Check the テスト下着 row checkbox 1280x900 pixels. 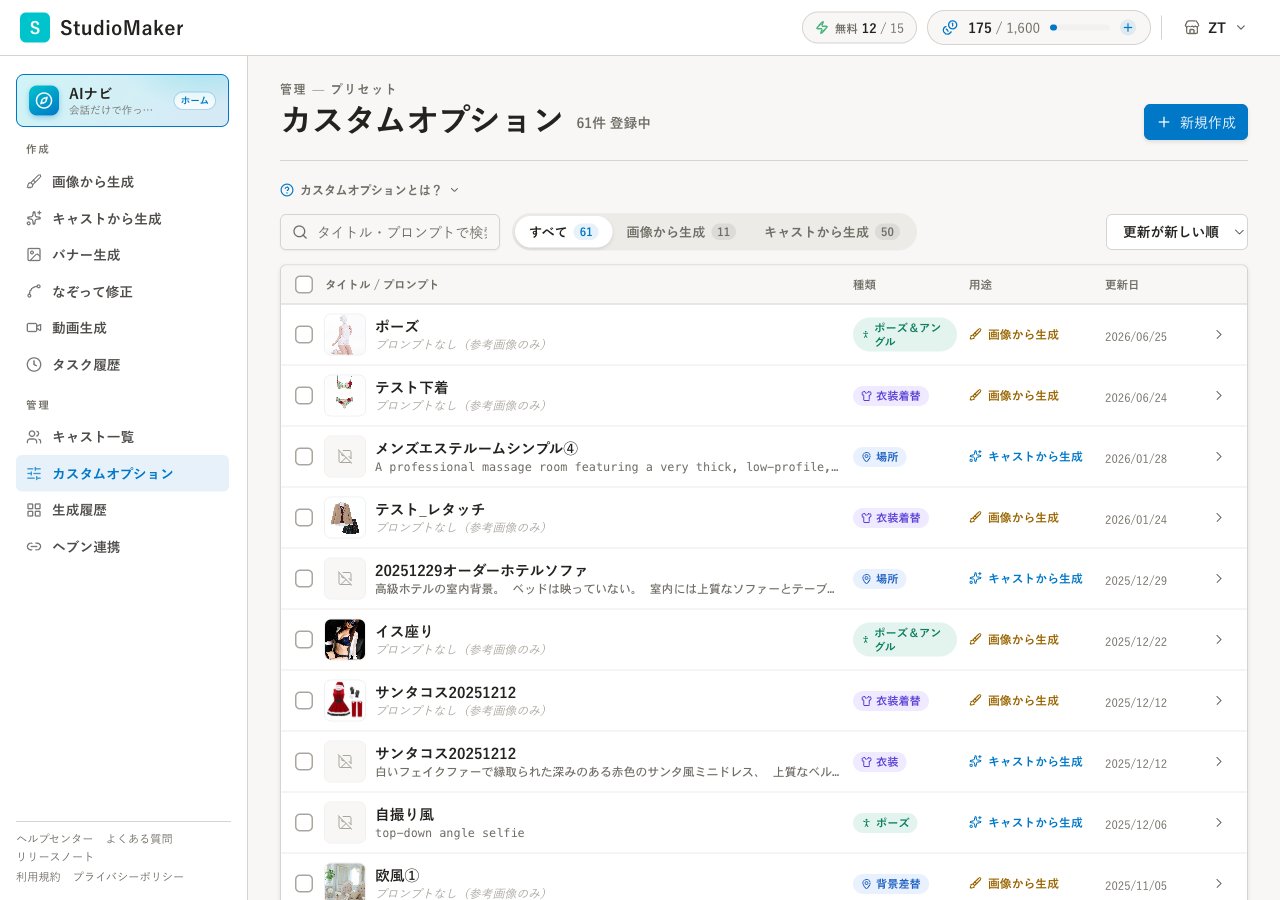304,396
